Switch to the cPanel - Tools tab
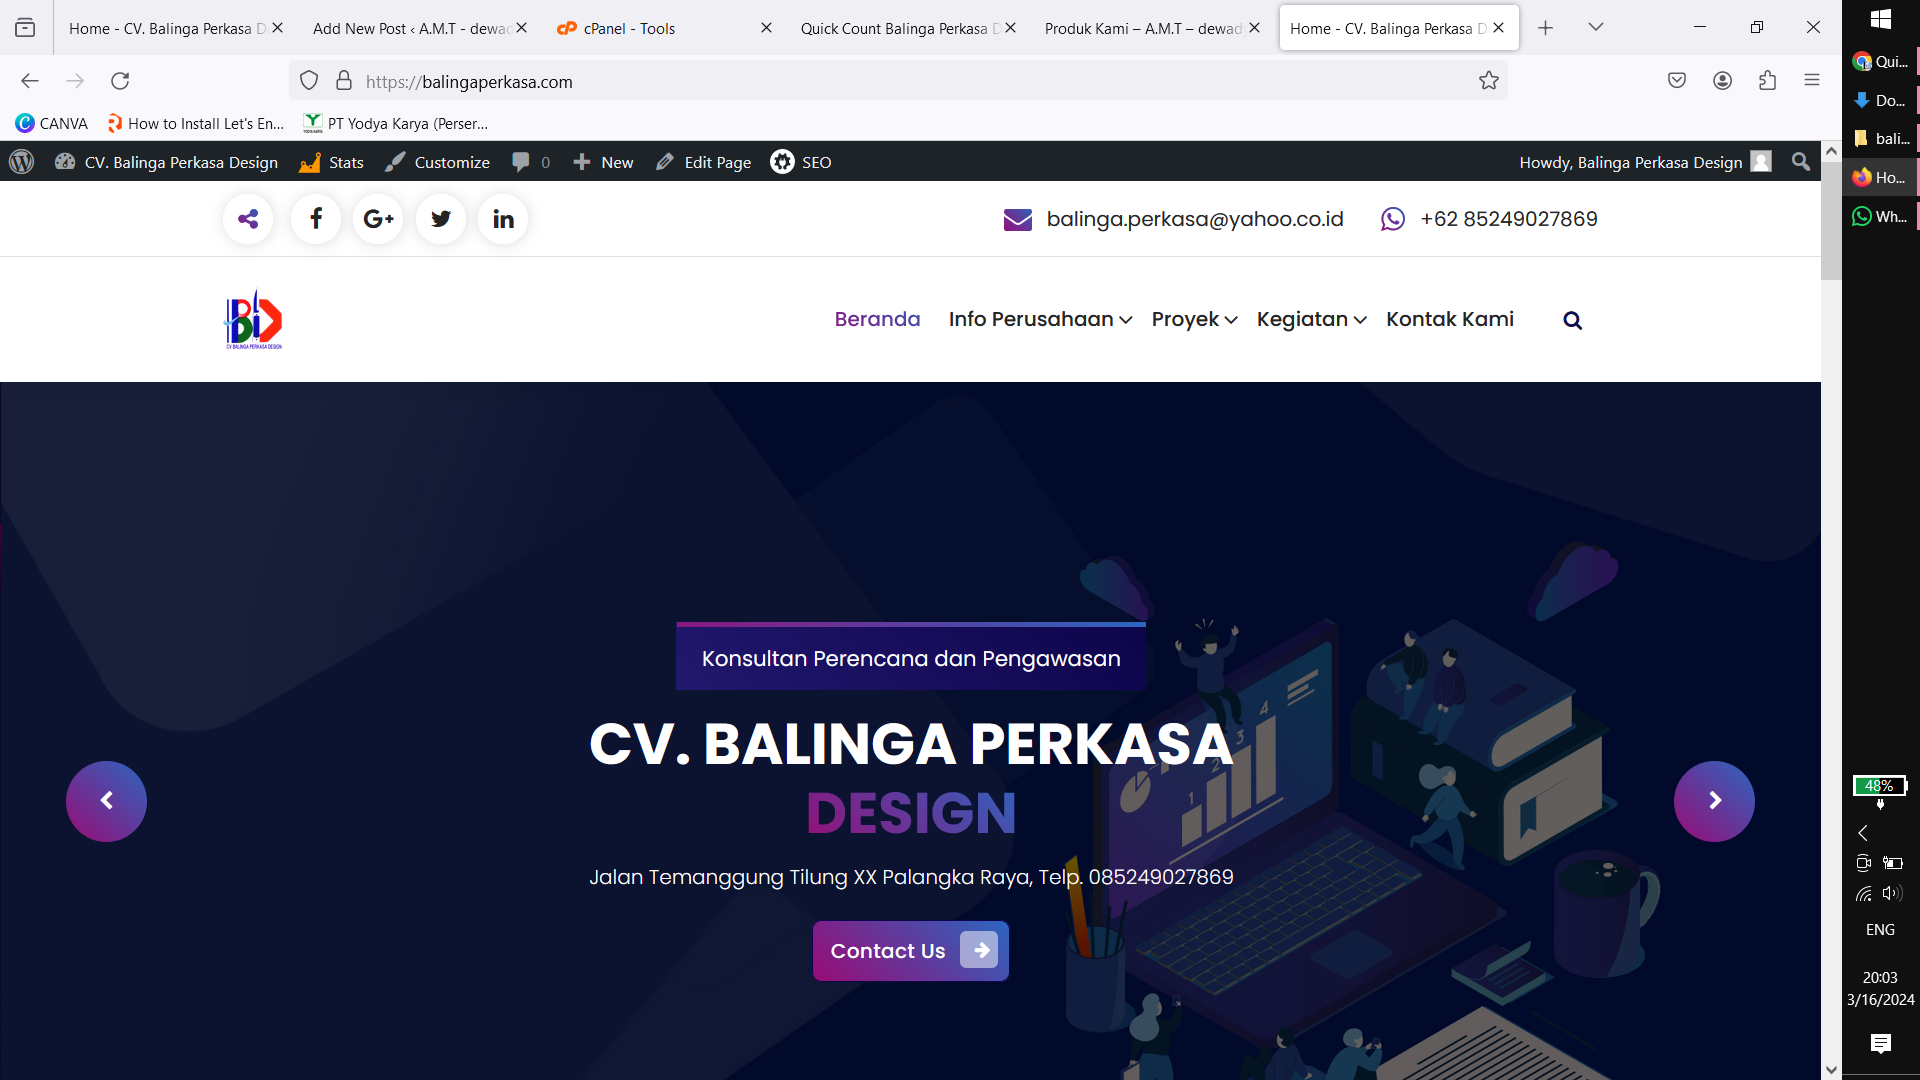Image resolution: width=1920 pixels, height=1080 pixels. [630, 28]
